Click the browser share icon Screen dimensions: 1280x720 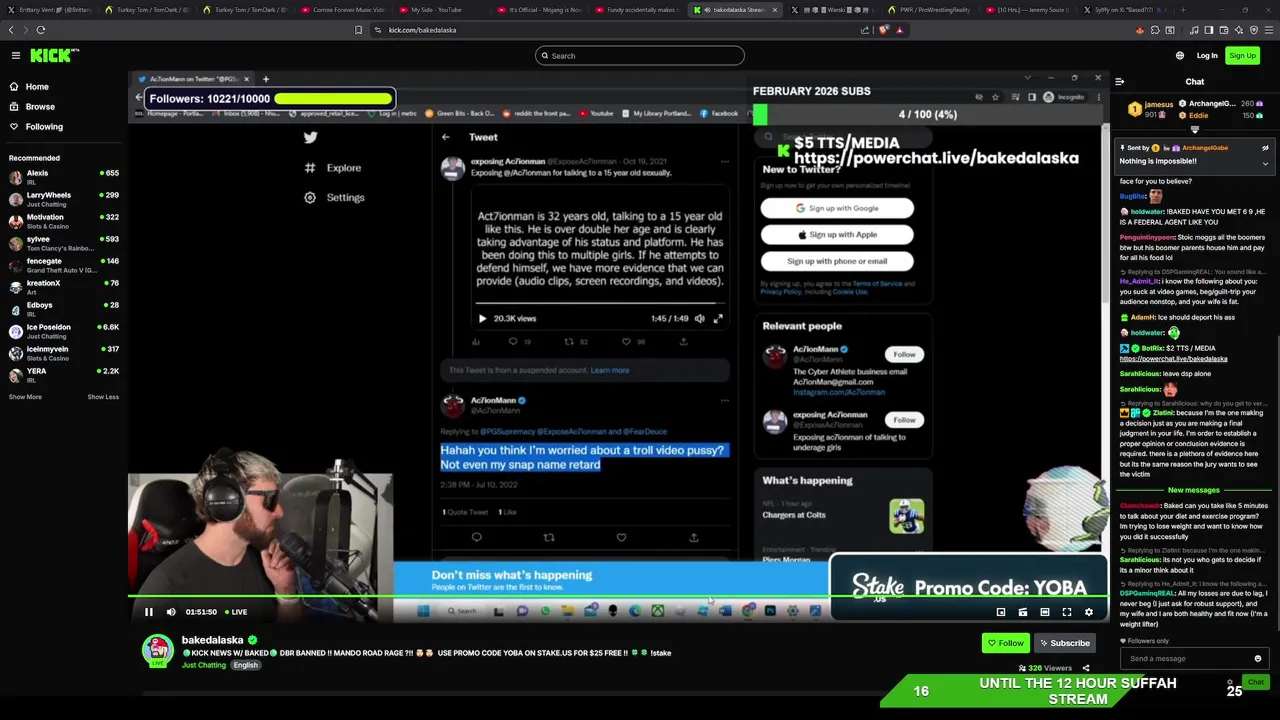(865, 30)
